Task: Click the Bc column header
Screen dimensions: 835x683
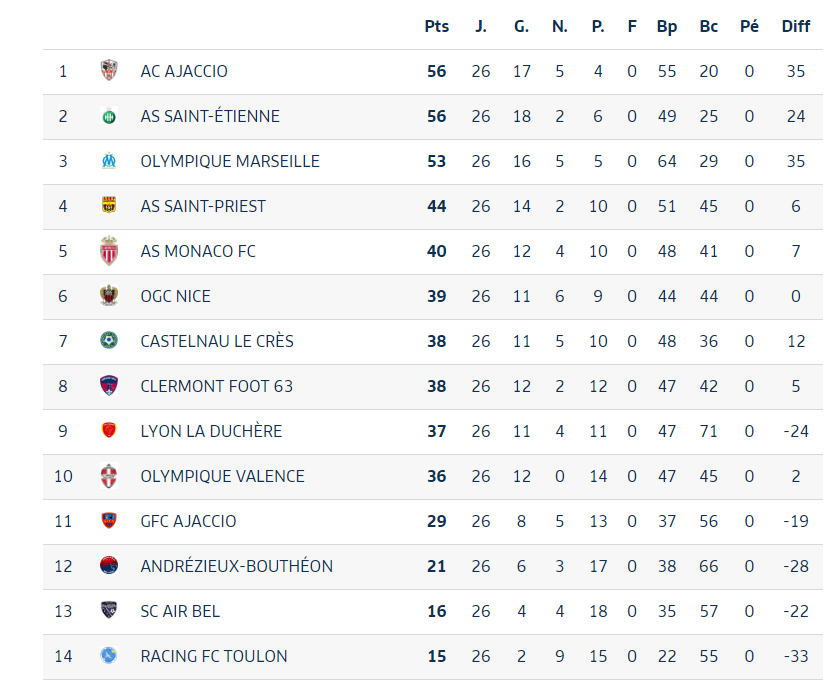Action: [x=709, y=26]
